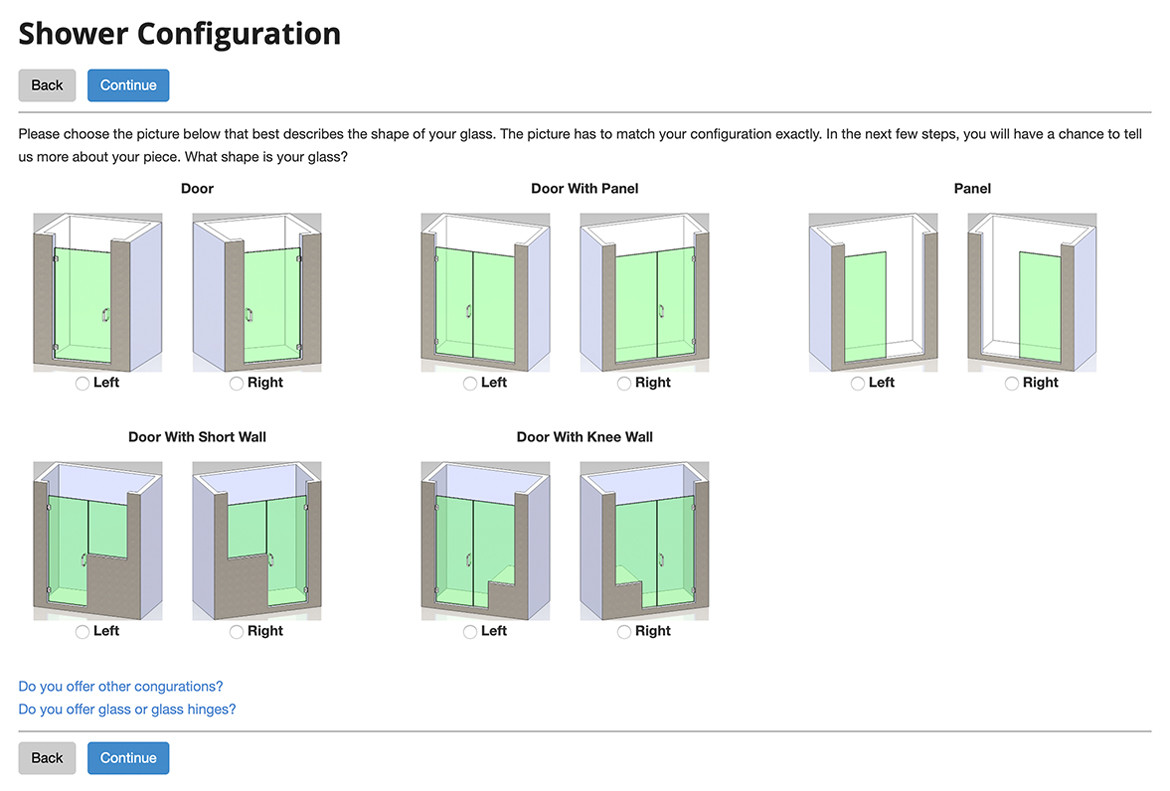Viewport: 1170px width, 791px height.
Task: Pick the left Panel illustration
Action: pos(873,293)
